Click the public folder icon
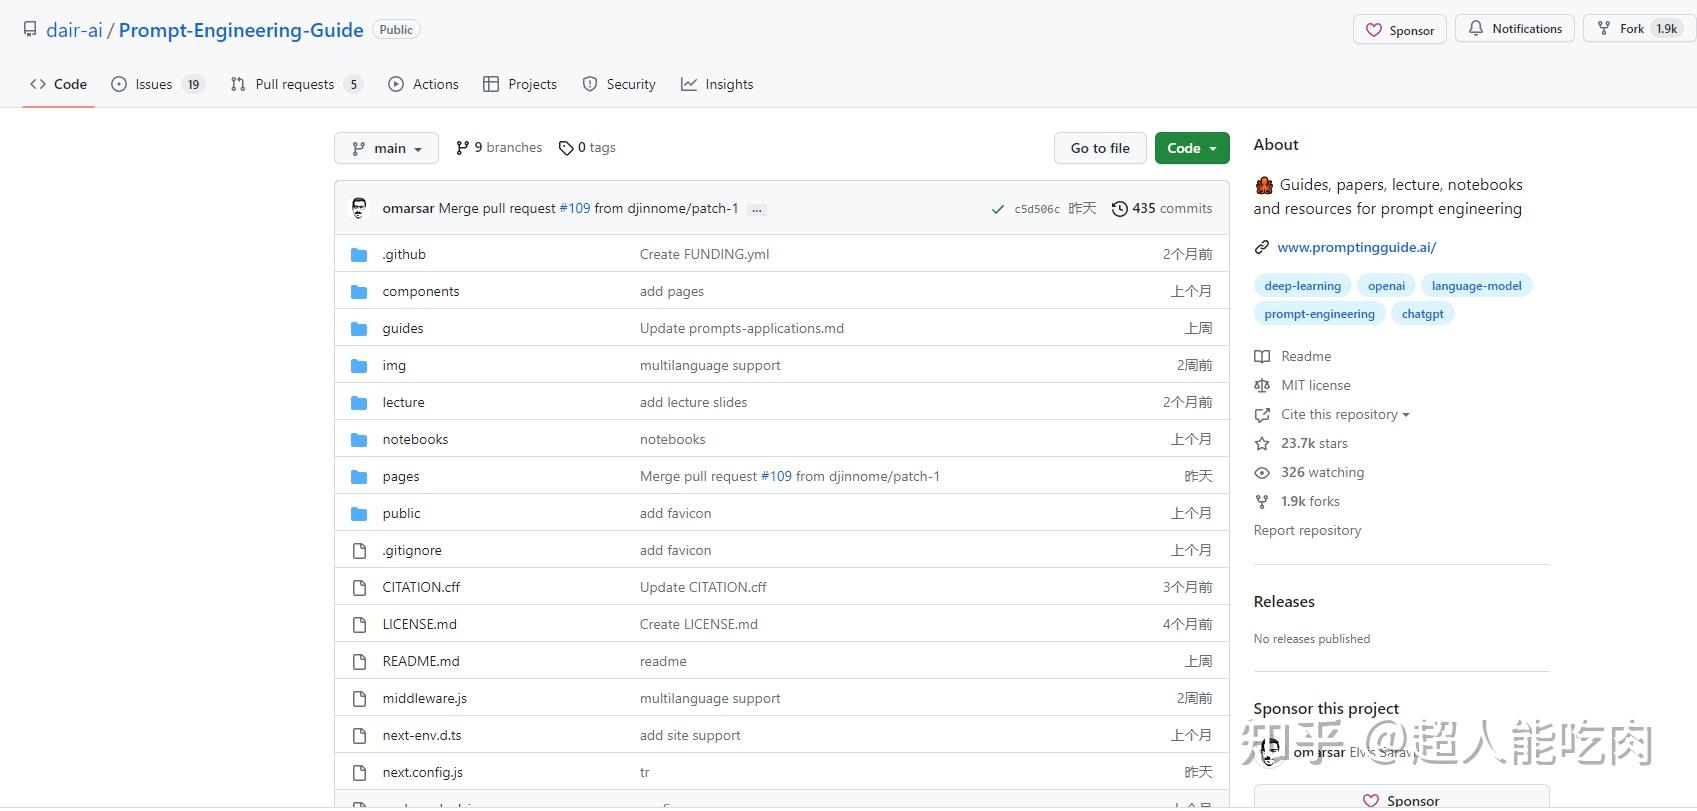 point(359,514)
